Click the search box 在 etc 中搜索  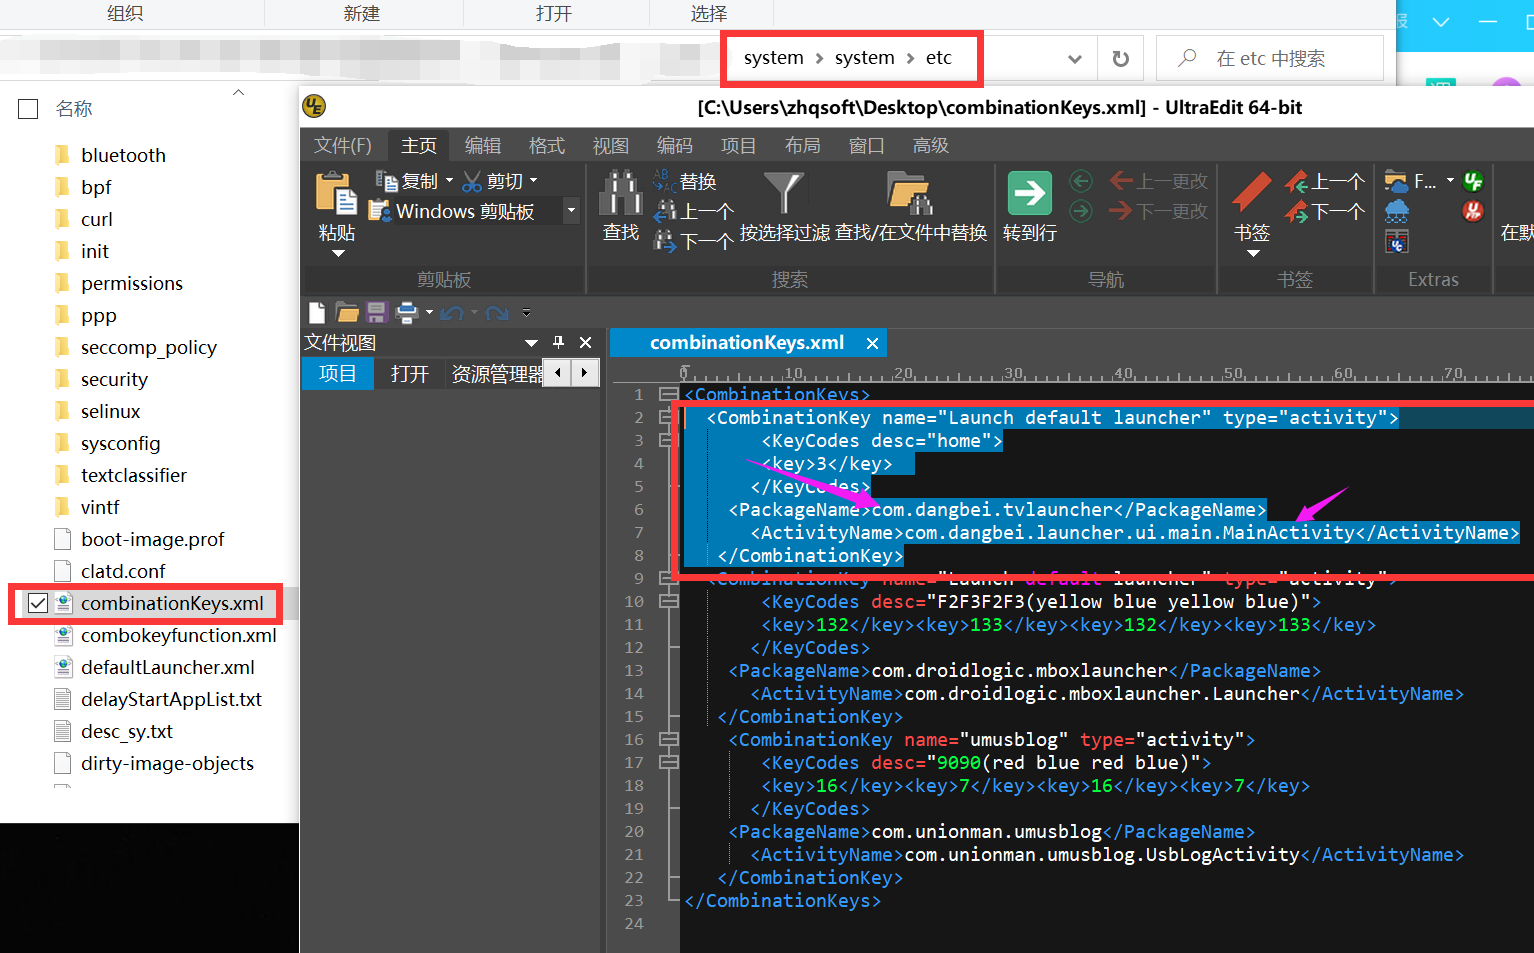pos(1270,59)
